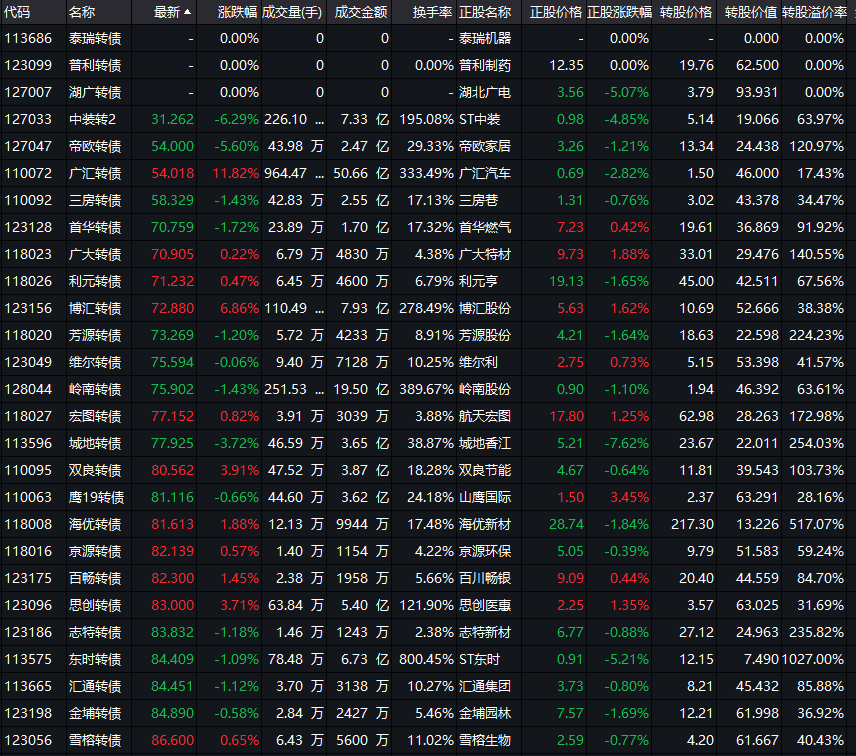Click price 83.000 of 思创转债

tap(173, 605)
